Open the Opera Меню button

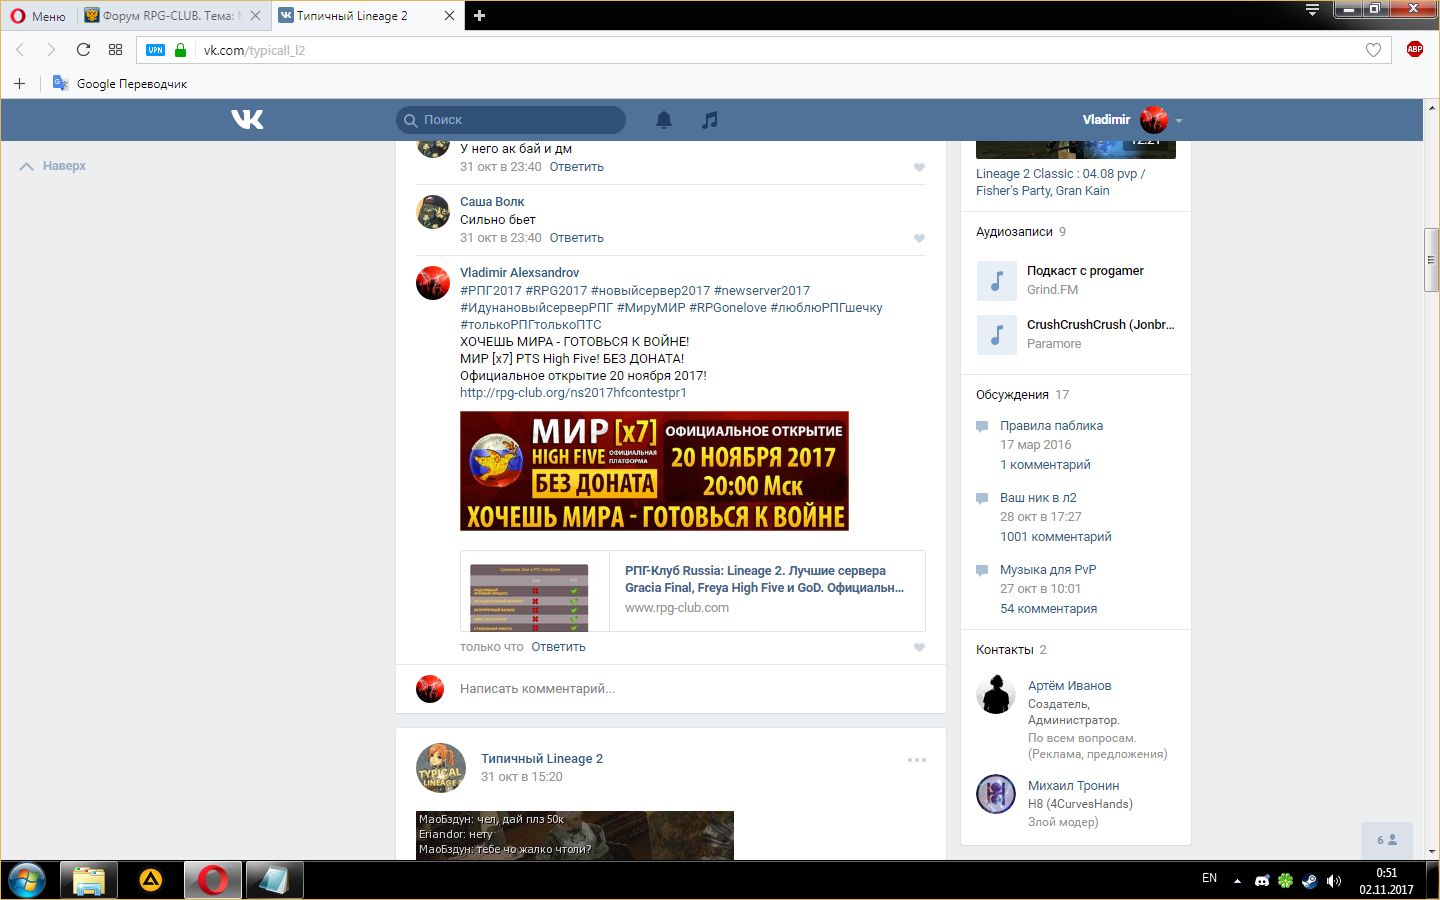tap(38, 16)
